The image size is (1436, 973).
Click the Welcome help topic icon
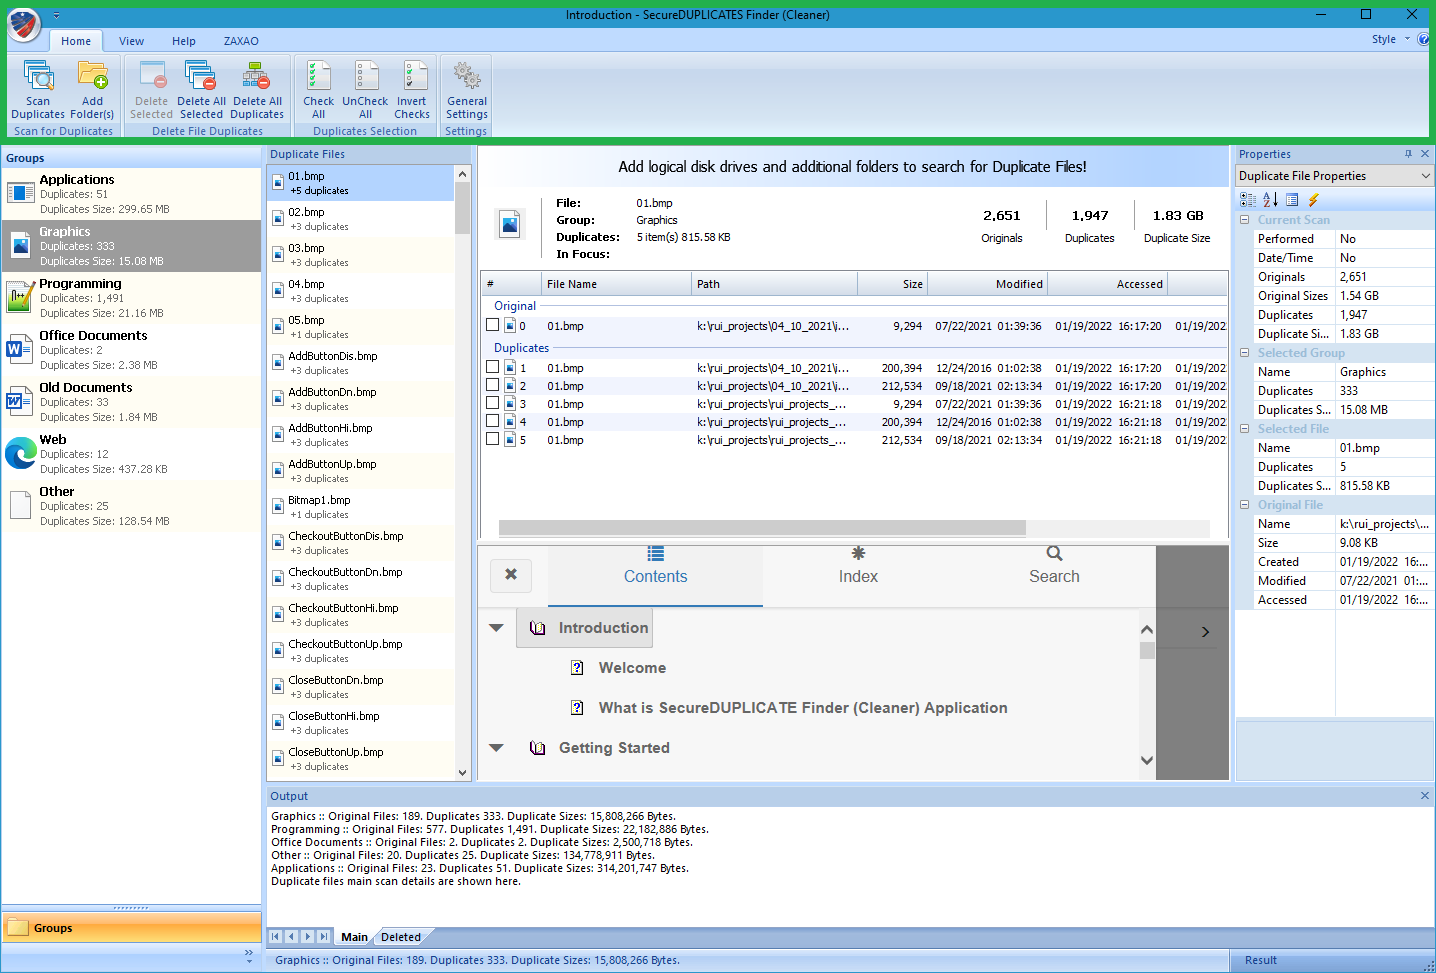coord(577,668)
